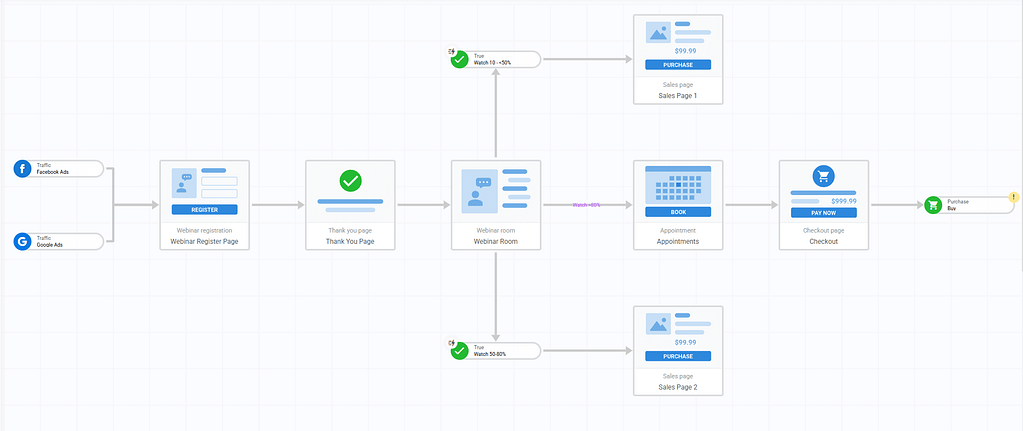Click the Google Ads traffic icon
The image size is (1023, 431).
22,242
